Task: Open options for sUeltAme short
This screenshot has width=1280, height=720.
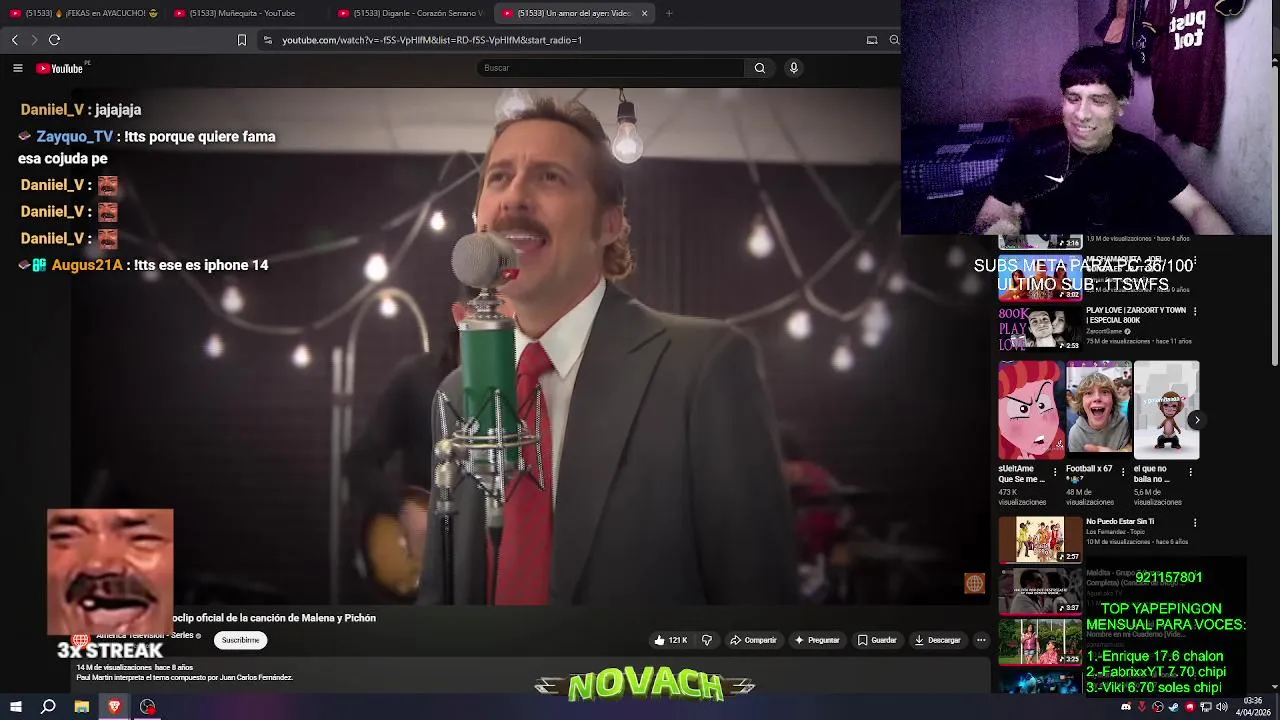Action: pyautogui.click(x=1055, y=472)
